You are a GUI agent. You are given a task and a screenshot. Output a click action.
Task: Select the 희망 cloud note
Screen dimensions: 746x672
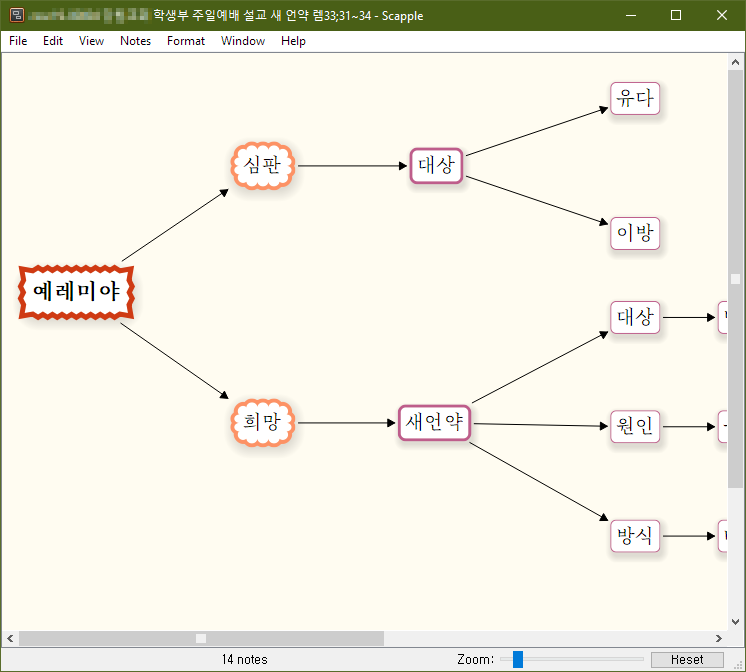[x=263, y=423]
